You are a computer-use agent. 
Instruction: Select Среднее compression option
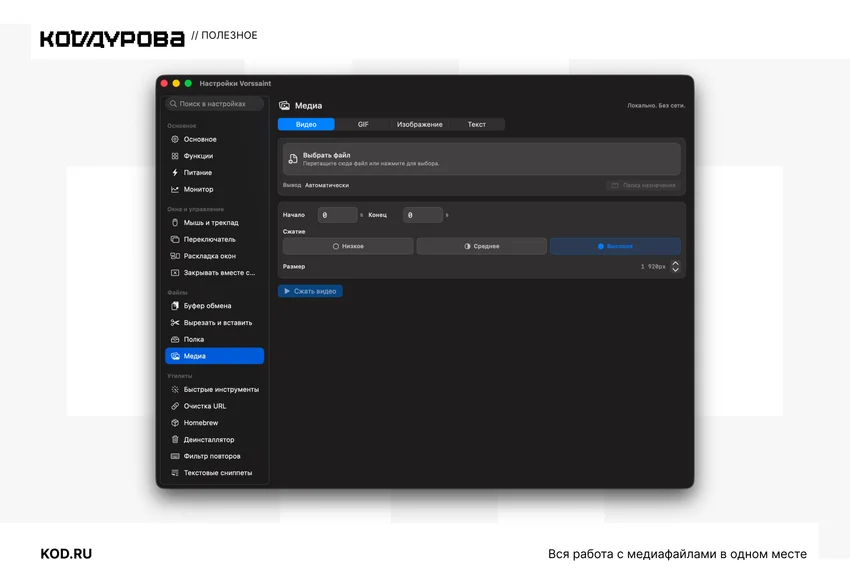point(481,246)
